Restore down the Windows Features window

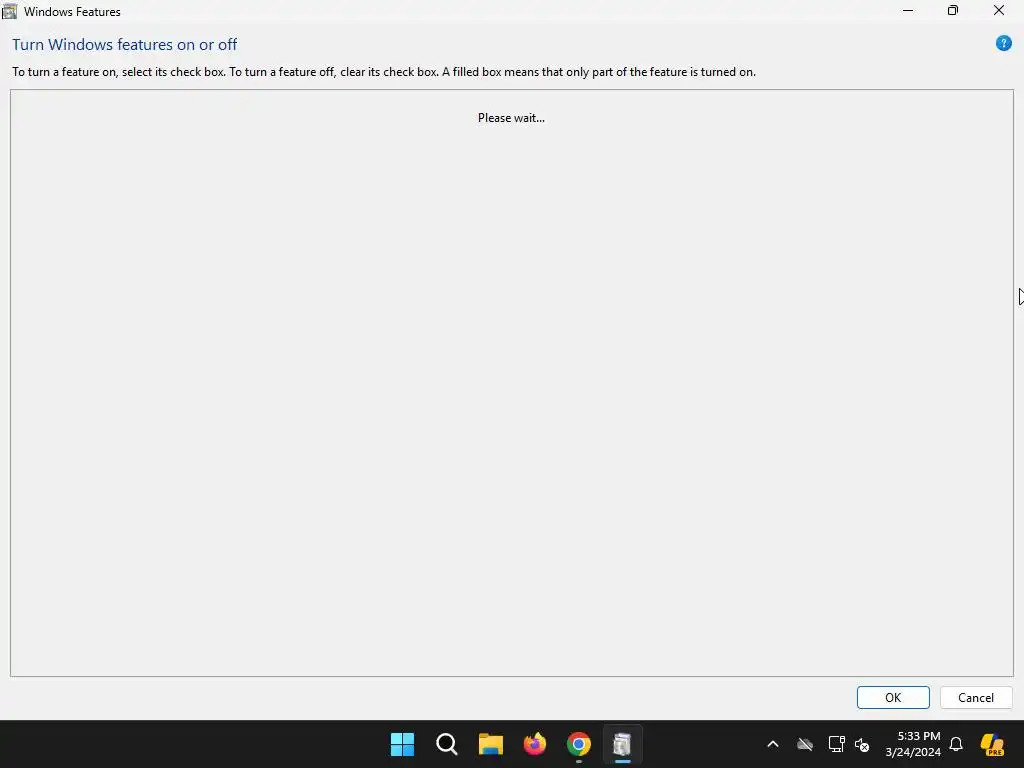click(x=953, y=10)
